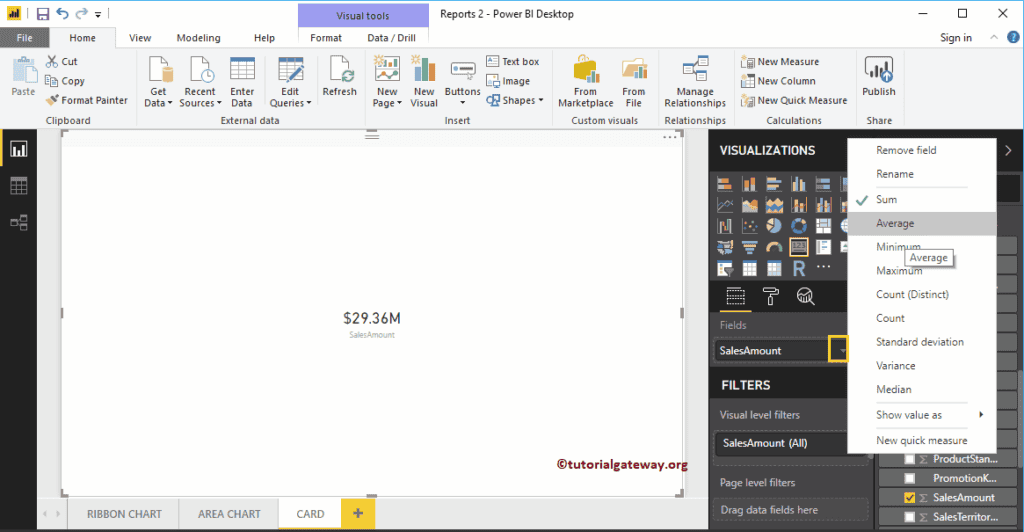Import a custom visual via ellipsis

tap(823, 267)
